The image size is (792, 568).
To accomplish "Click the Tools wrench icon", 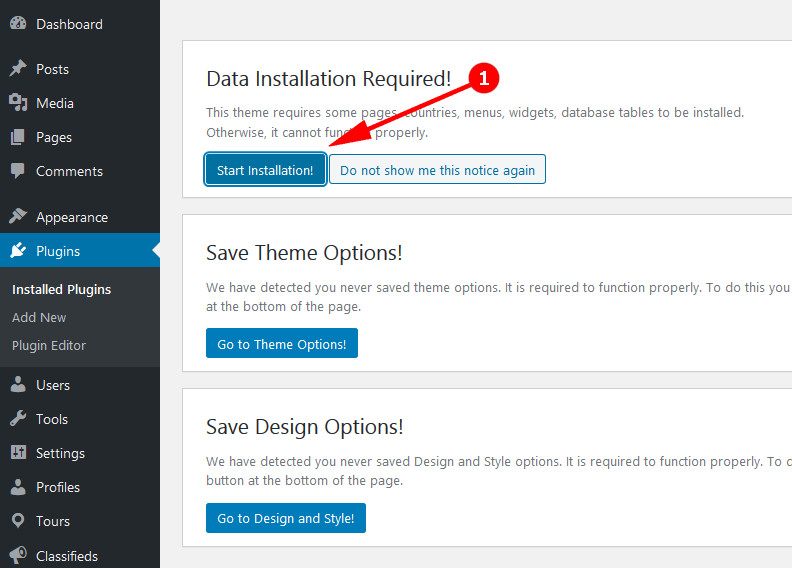I will pos(18,419).
